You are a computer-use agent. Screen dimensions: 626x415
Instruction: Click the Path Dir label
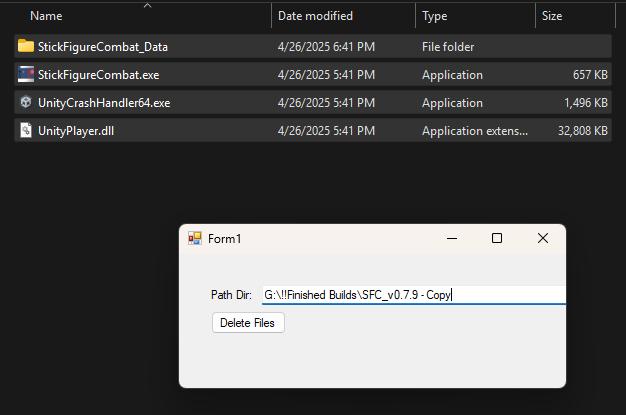pyautogui.click(x=231, y=295)
